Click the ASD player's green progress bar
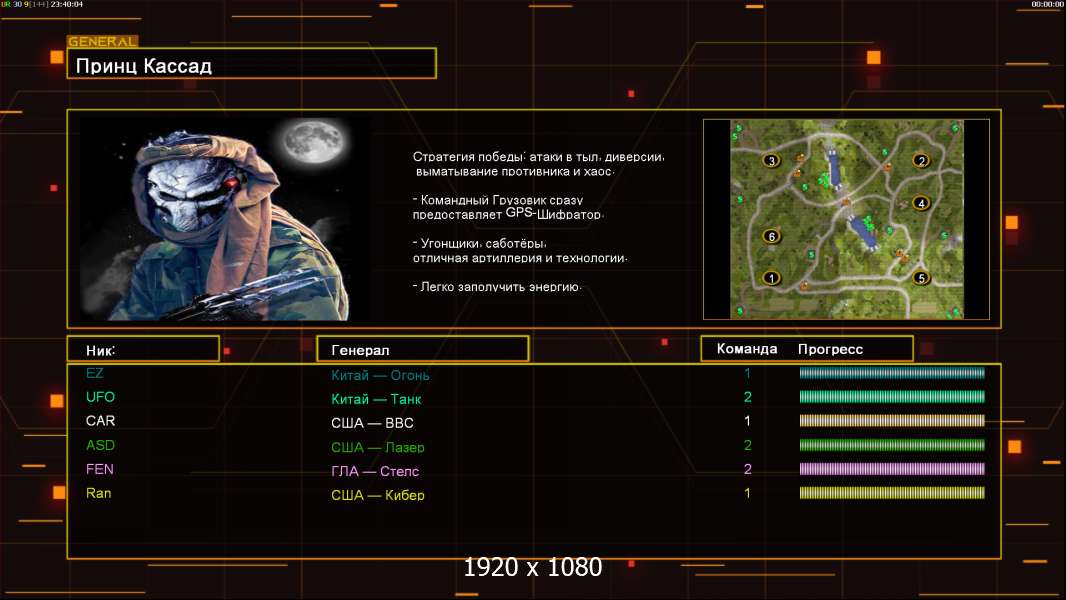Screen dimensions: 1066x600 (x=892, y=445)
